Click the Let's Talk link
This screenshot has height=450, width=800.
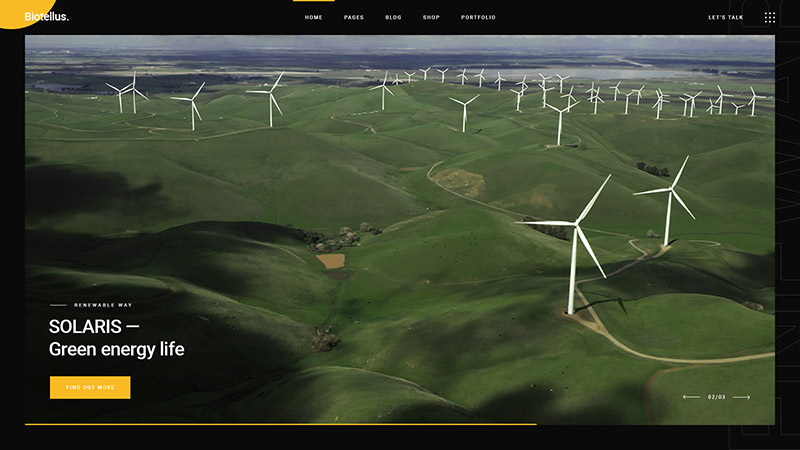tap(725, 17)
